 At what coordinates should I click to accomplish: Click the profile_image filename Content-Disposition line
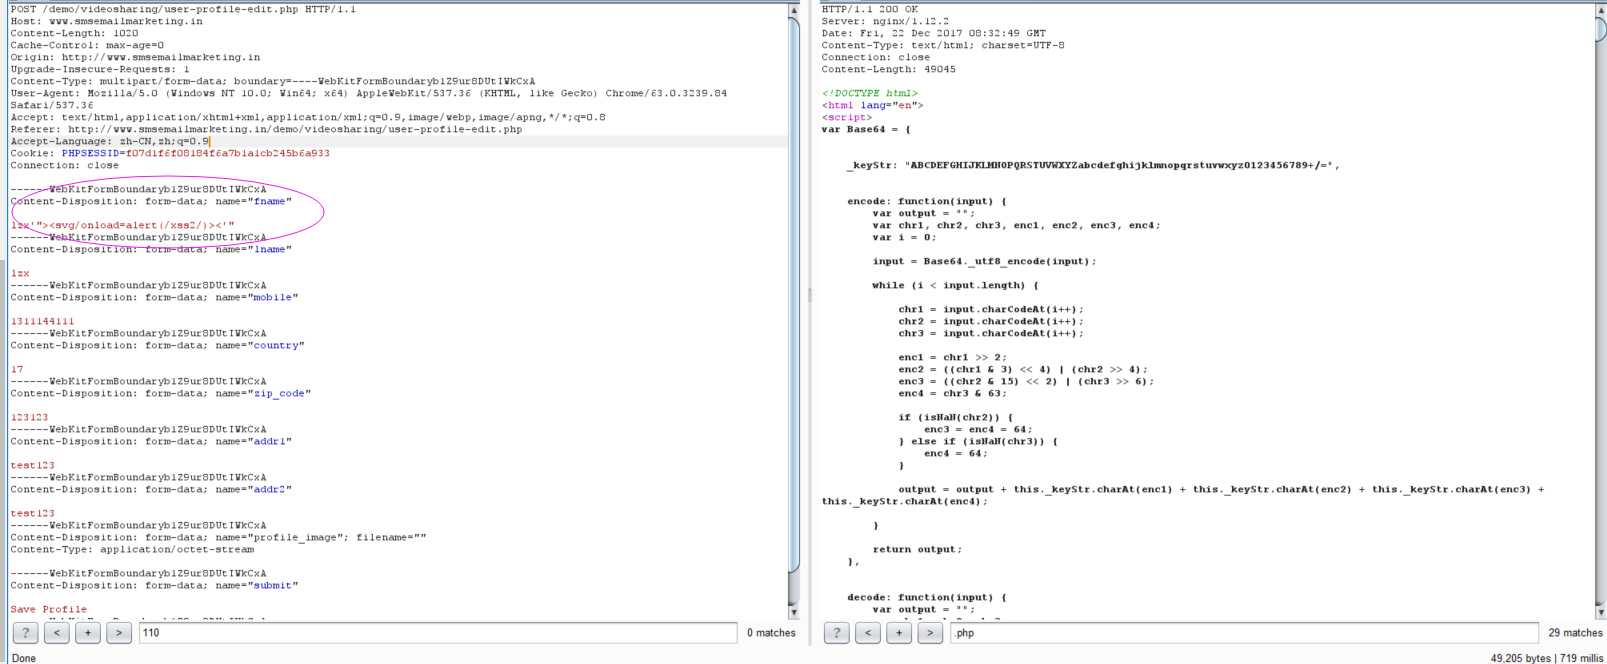(x=218, y=537)
